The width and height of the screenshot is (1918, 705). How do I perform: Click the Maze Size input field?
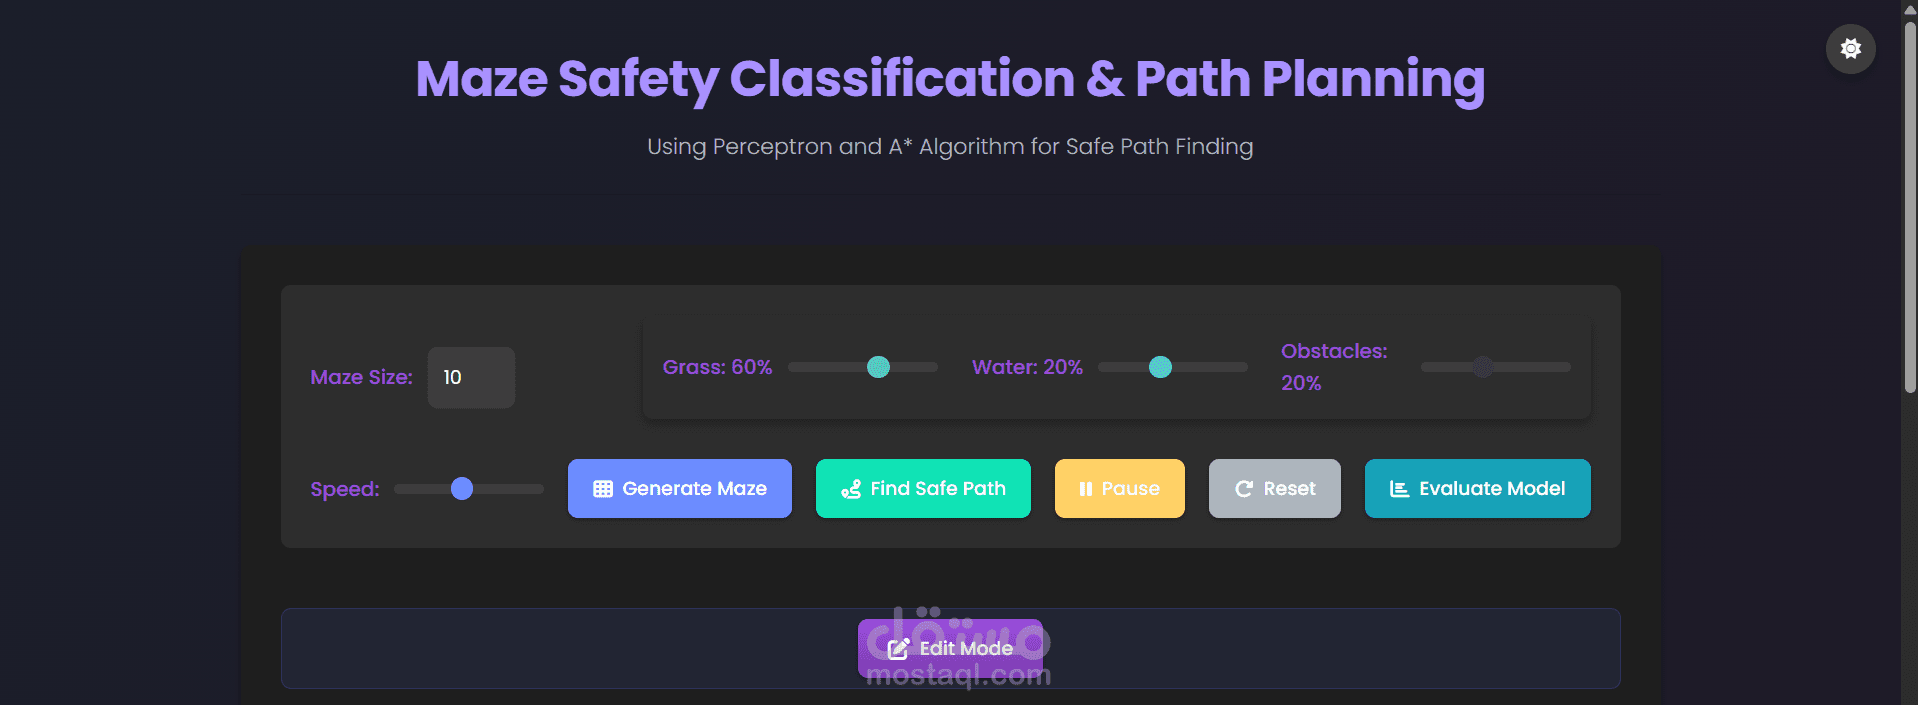point(471,377)
